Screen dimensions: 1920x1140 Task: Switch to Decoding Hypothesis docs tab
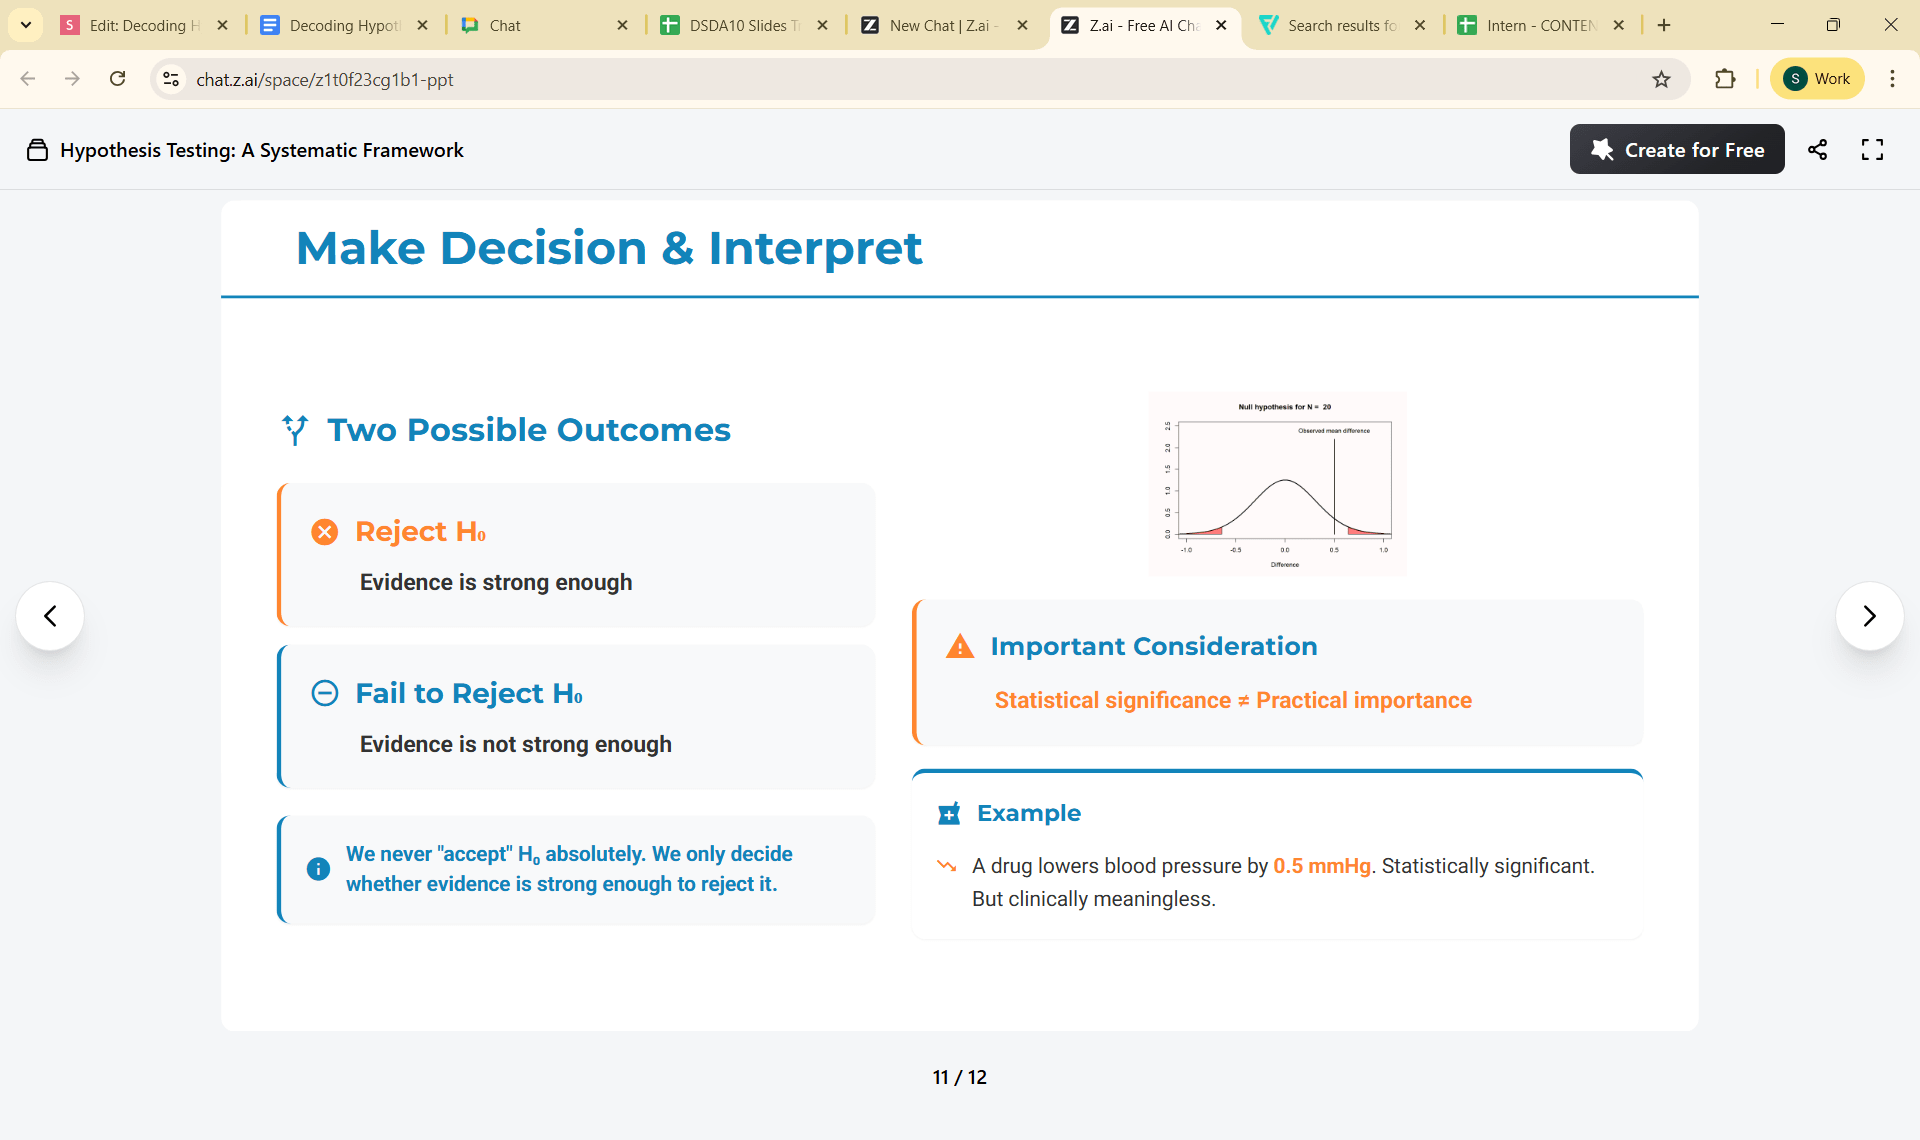coord(342,25)
